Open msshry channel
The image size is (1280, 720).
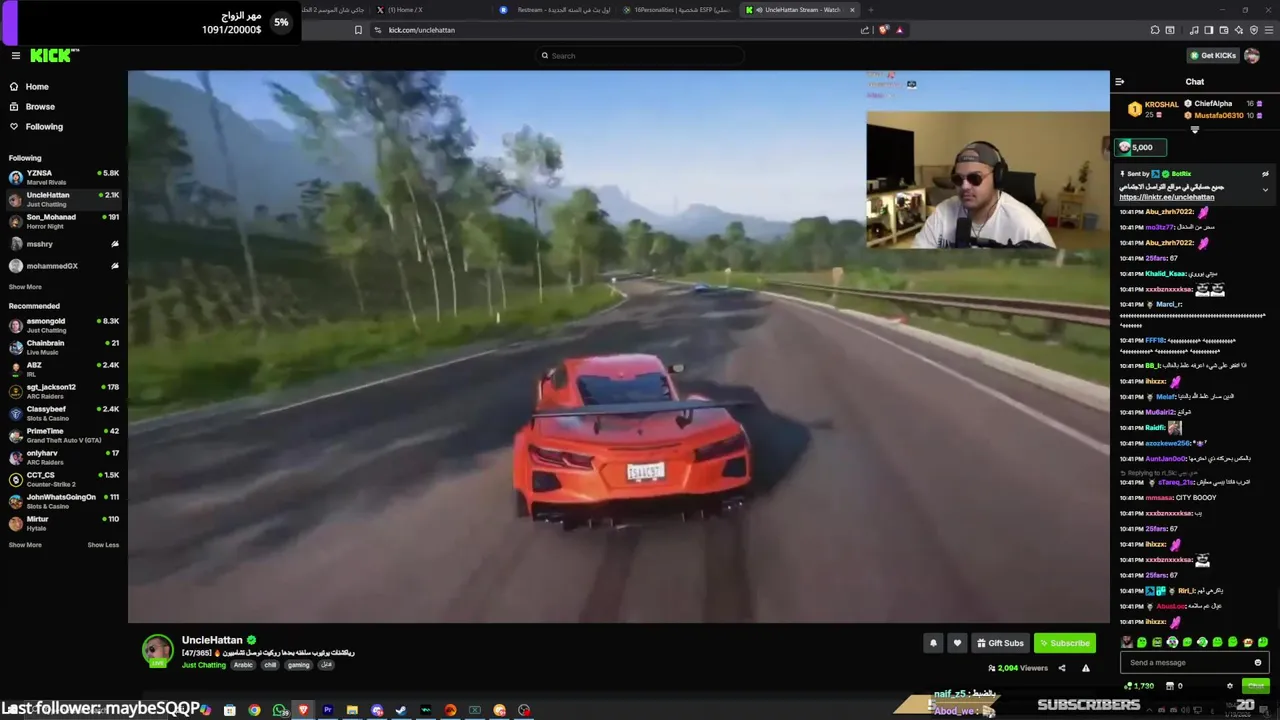click(62, 243)
